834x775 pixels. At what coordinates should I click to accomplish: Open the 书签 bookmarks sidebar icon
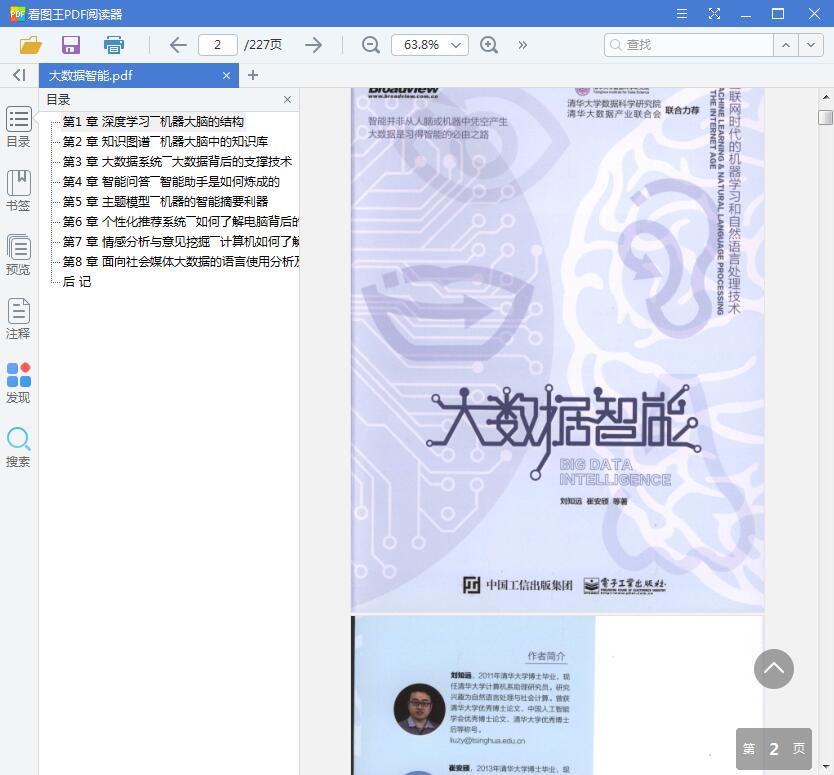[x=19, y=190]
